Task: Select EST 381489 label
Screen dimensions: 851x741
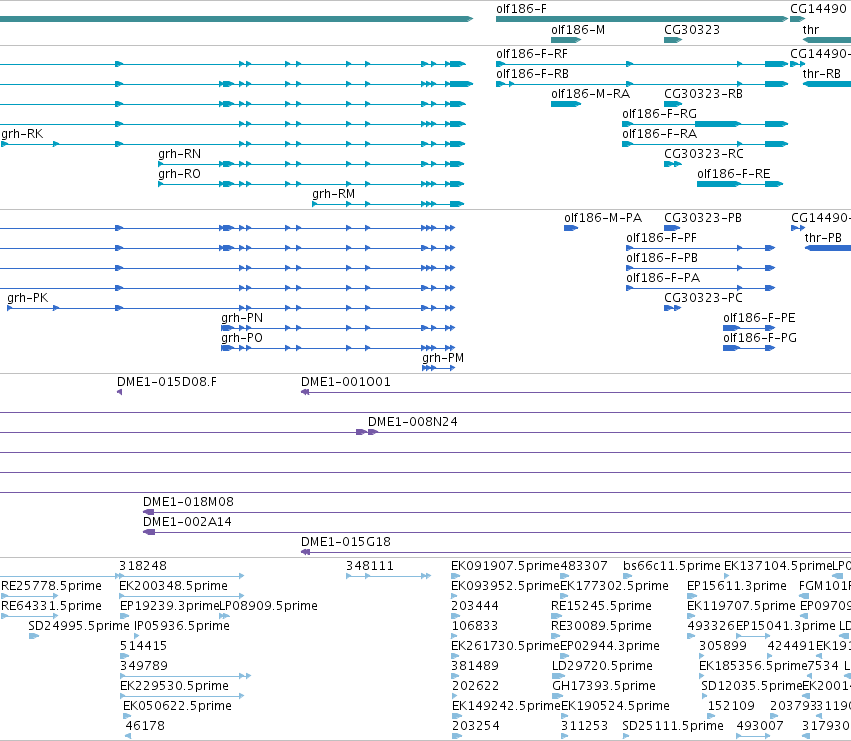Action: [475, 667]
